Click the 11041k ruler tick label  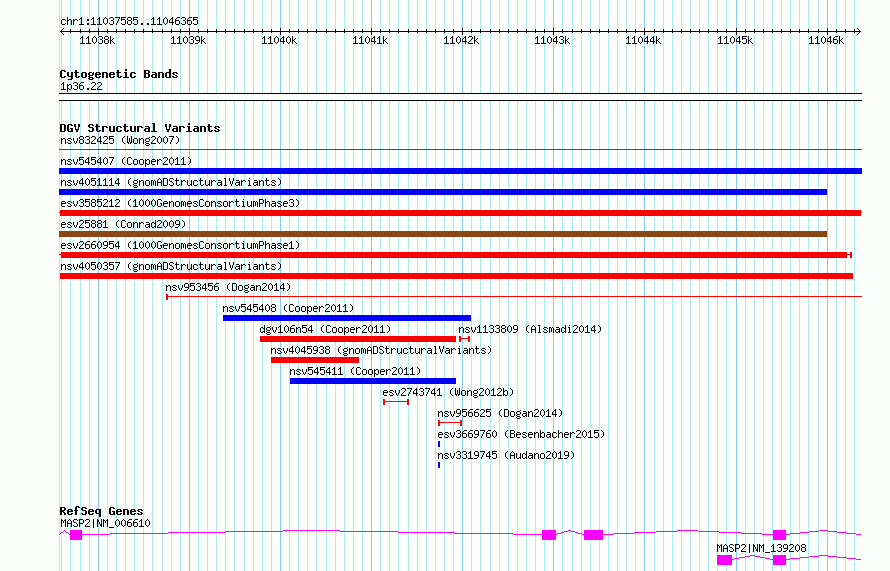point(370,40)
